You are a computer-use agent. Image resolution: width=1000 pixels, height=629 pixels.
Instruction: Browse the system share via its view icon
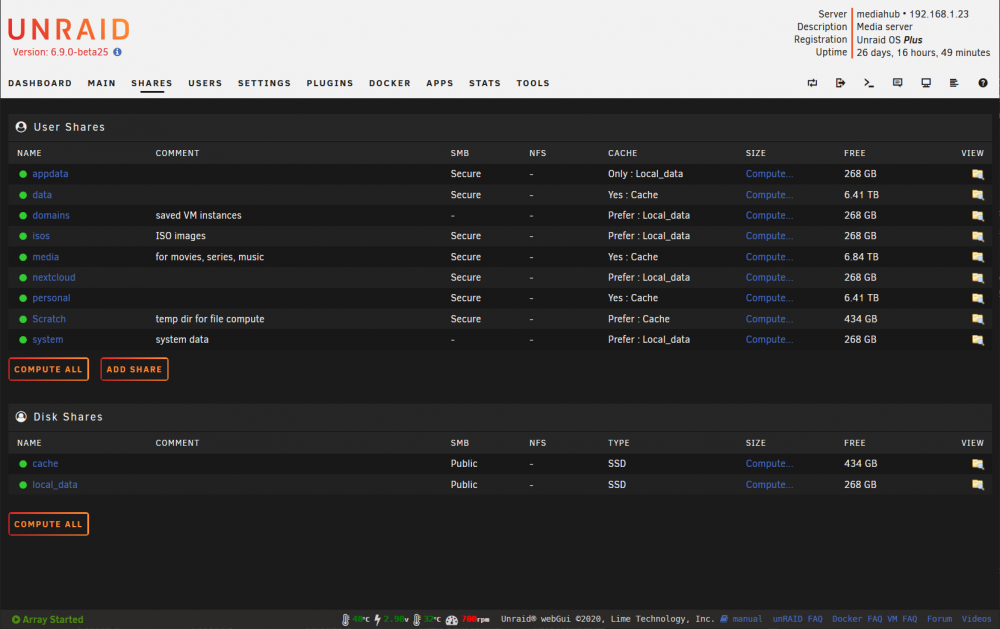[978, 340]
